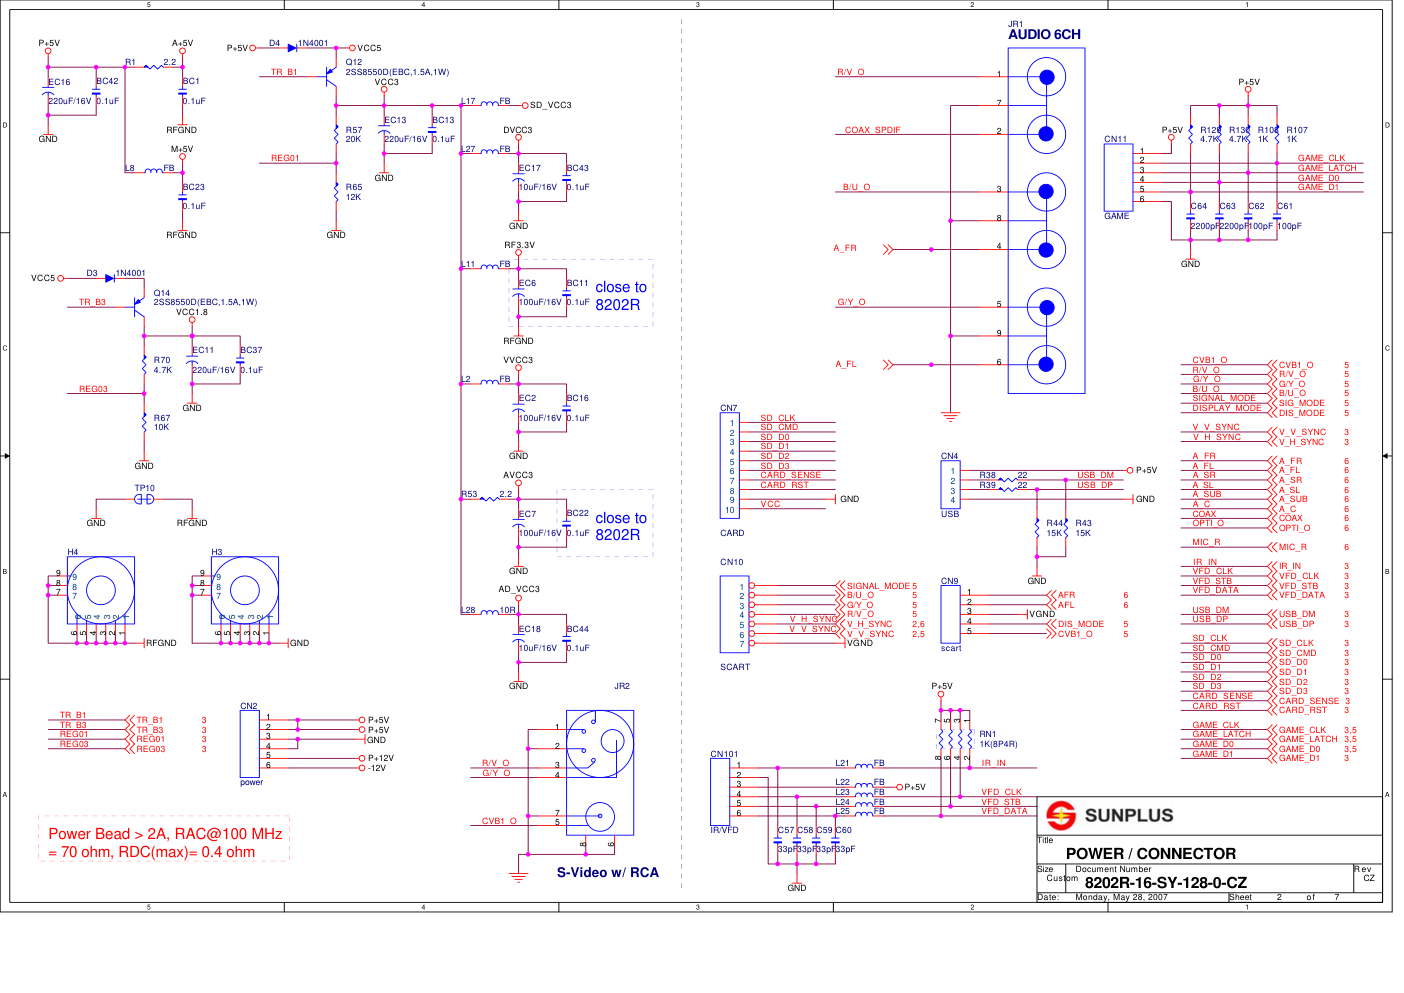Select the CN4 USB connector body

950,485
